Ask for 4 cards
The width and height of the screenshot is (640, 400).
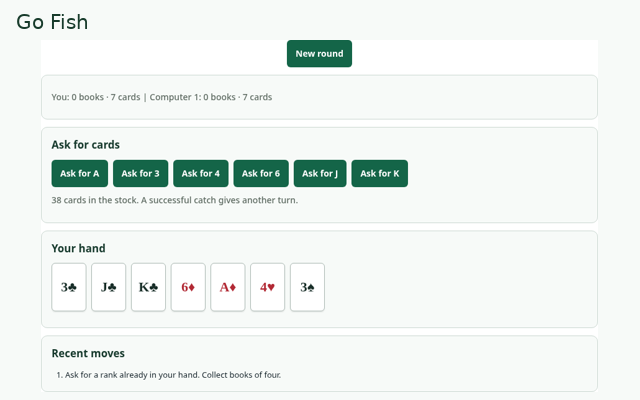pyautogui.click(x=201, y=173)
